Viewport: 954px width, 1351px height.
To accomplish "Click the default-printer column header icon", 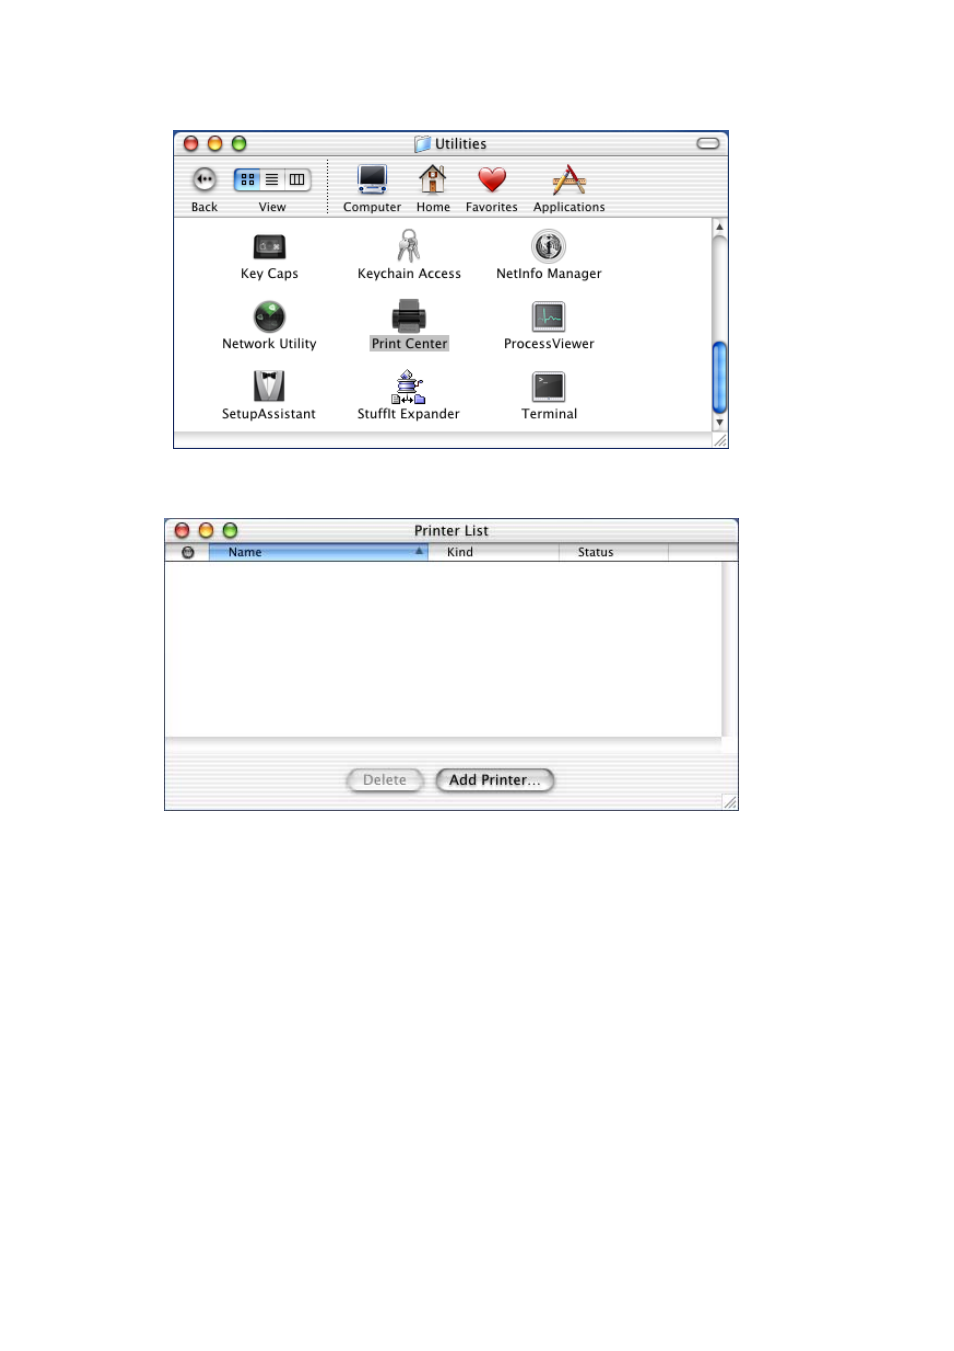I will [187, 552].
